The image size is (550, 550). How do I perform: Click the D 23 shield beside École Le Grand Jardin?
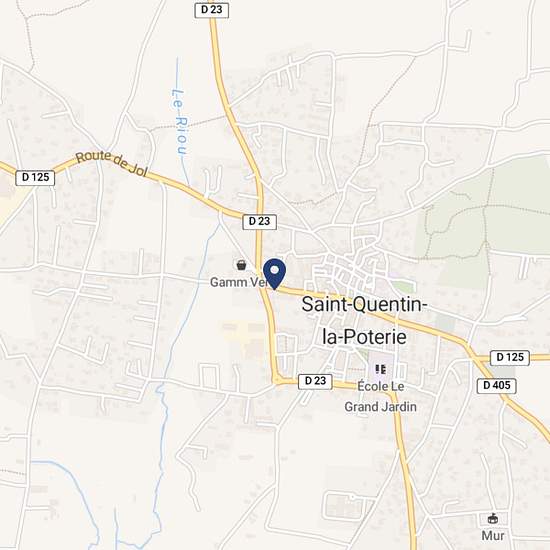tap(315, 381)
